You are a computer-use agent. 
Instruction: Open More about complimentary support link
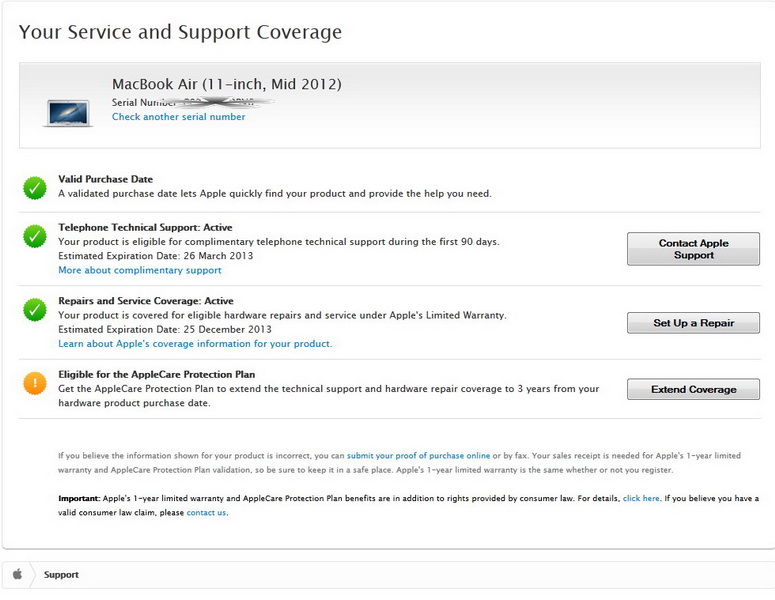pyautogui.click(x=140, y=270)
